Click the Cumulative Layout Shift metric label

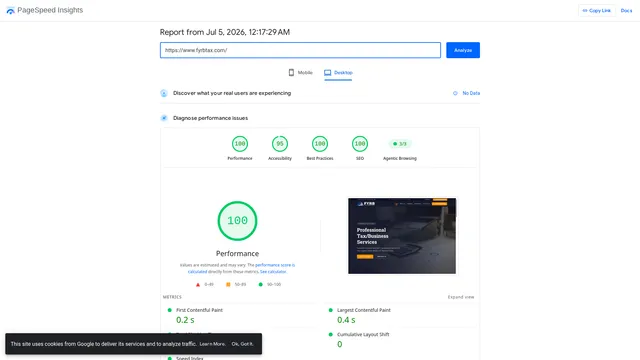point(363,335)
